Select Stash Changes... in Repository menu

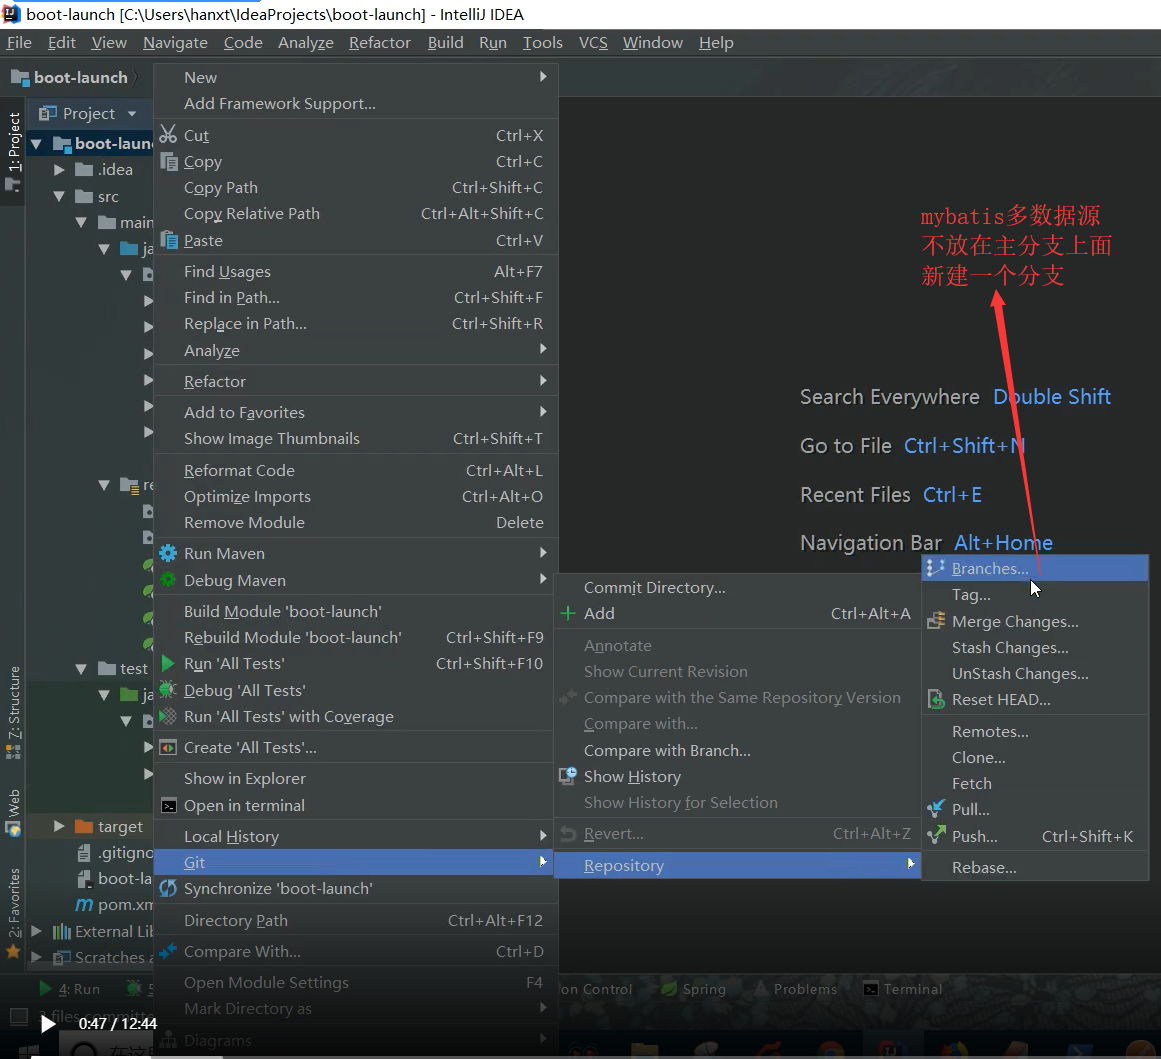tap(1035, 647)
